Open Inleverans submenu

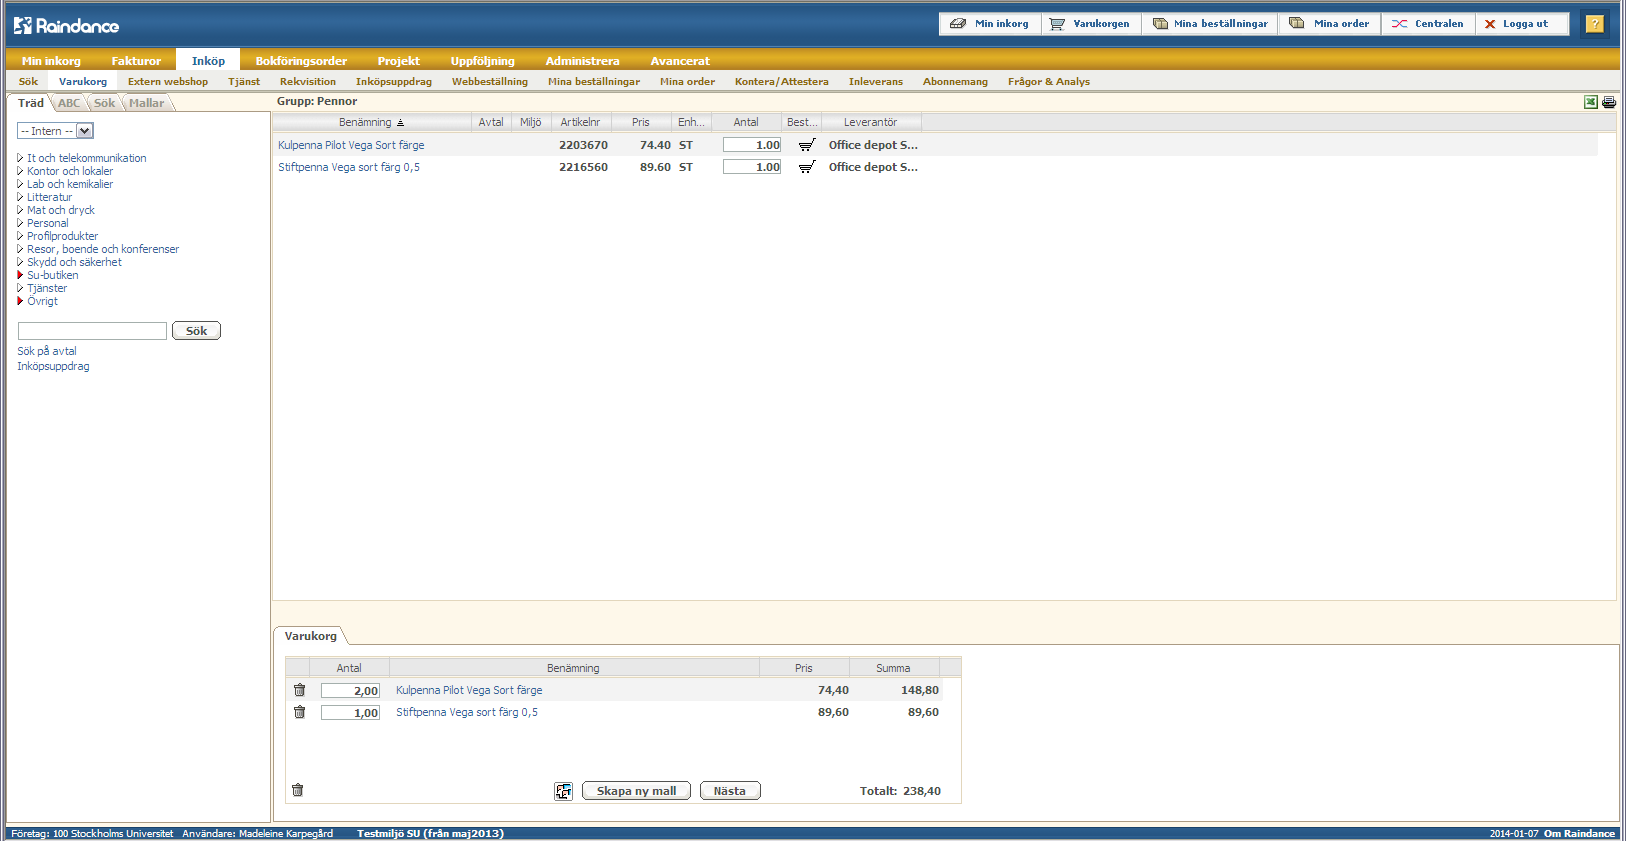876,82
